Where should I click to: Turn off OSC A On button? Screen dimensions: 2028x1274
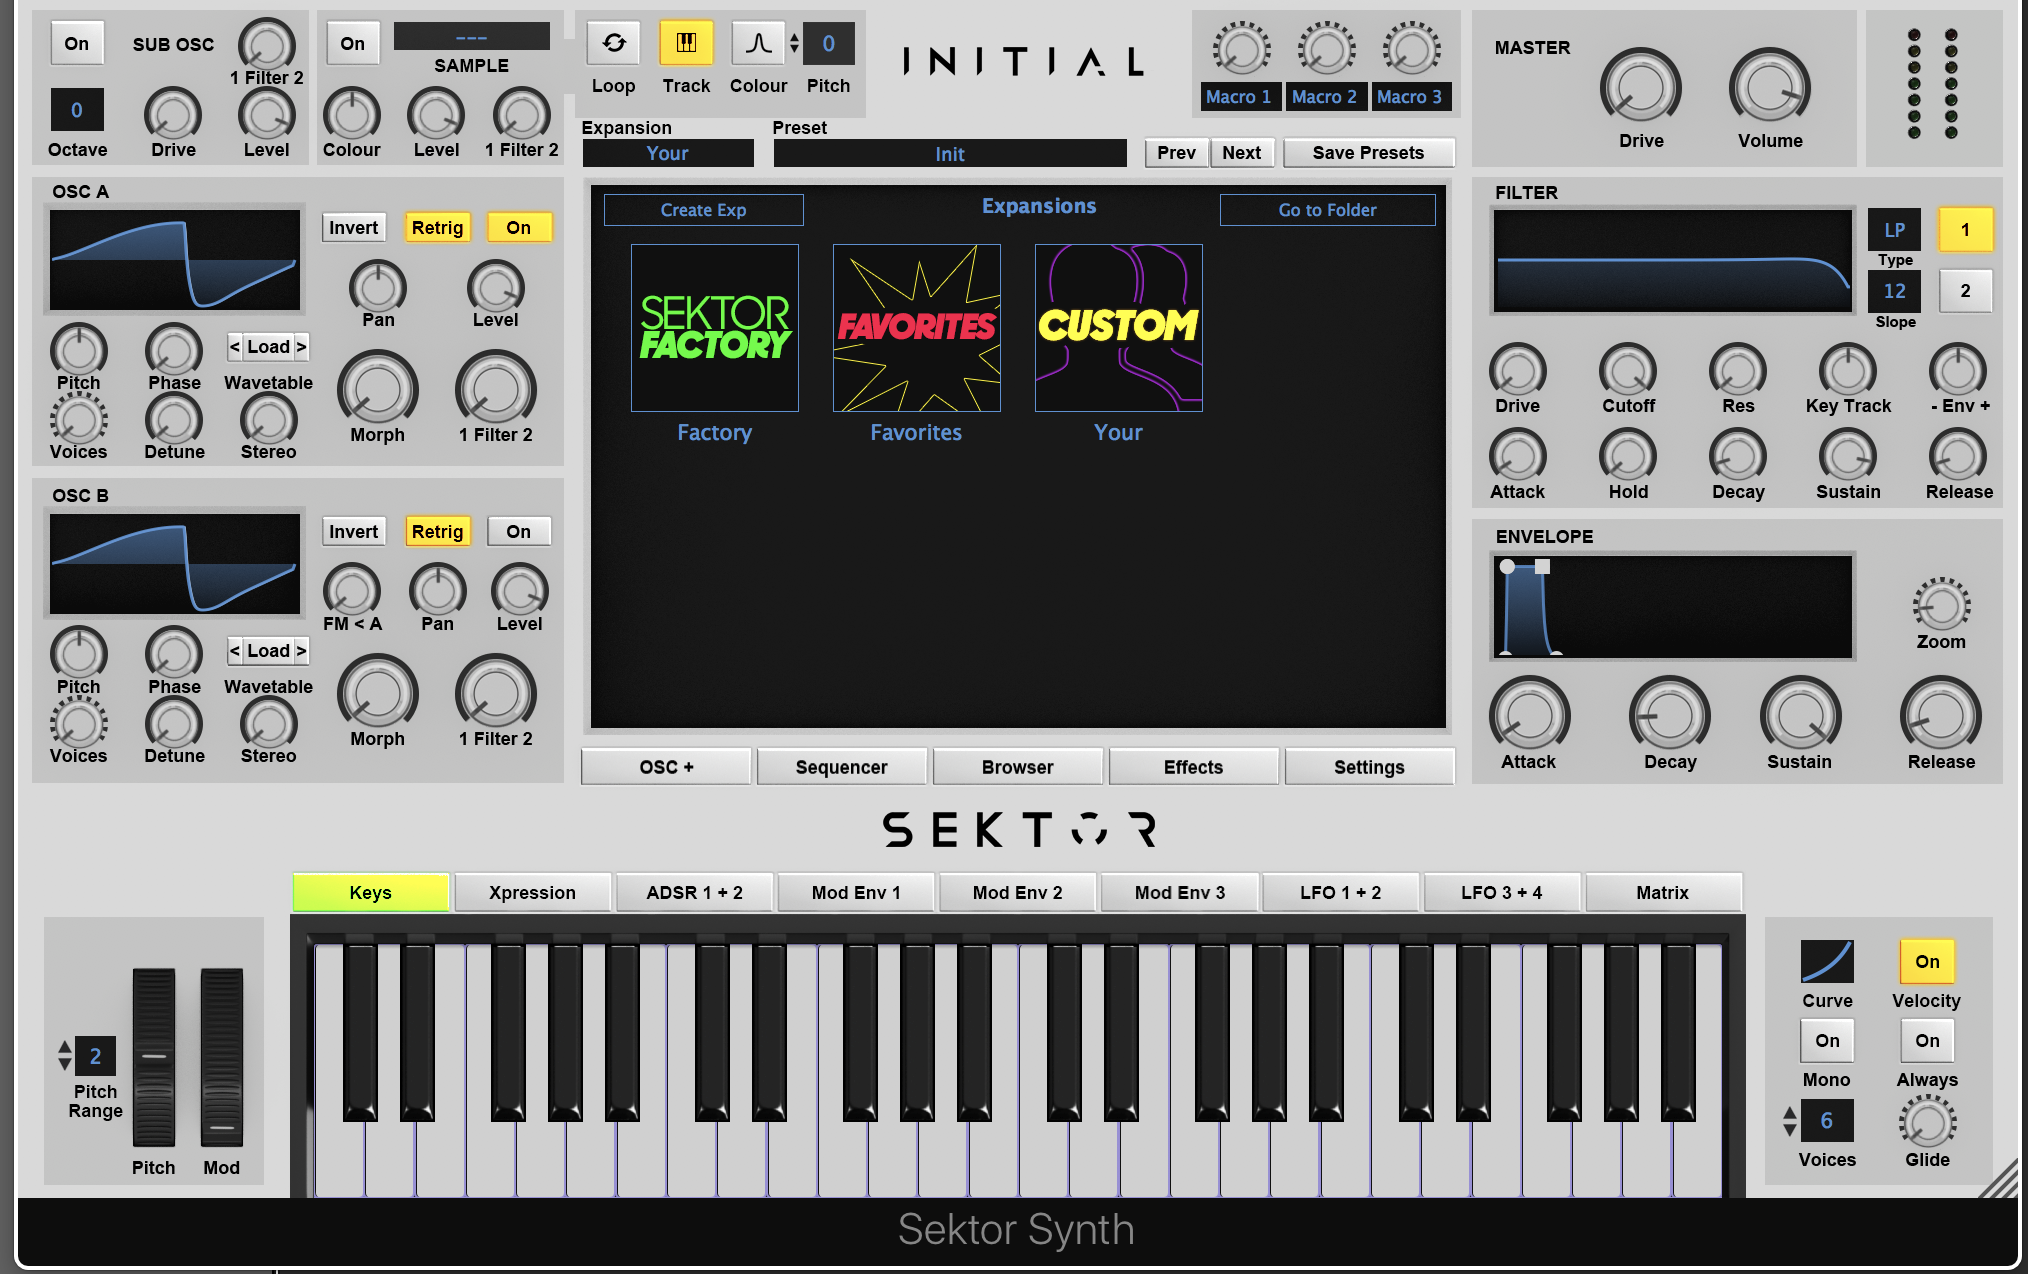[519, 227]
